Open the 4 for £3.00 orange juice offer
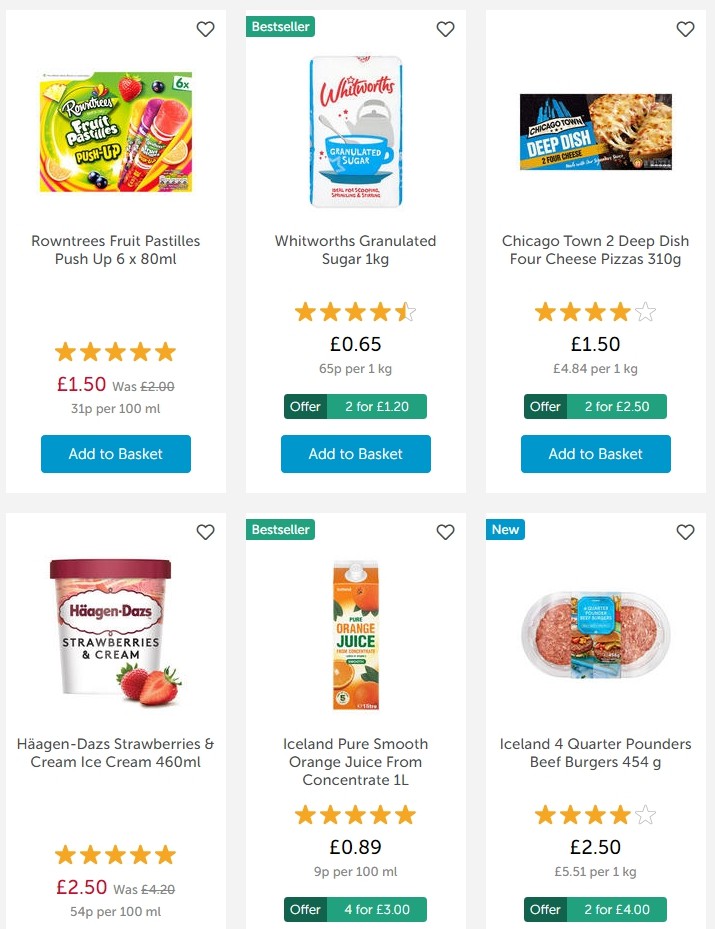Viewport: 715px width, 929px height. 355,910
